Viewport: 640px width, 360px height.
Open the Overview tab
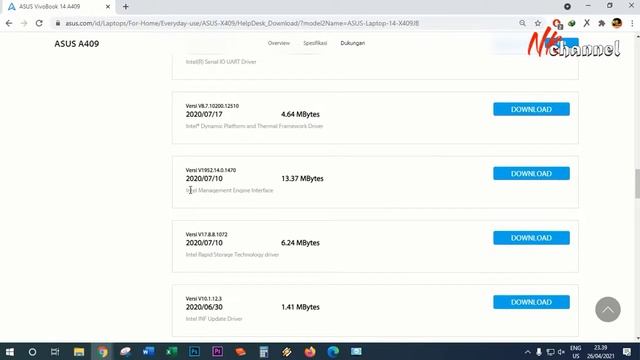279,43
